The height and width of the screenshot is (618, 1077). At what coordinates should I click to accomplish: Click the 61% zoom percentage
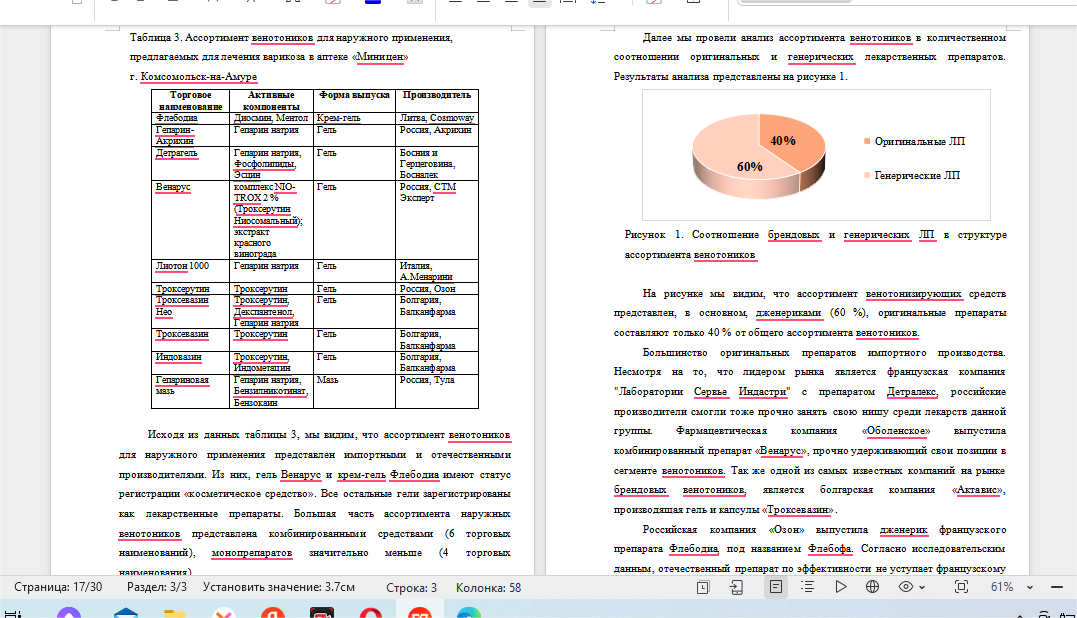click(1002, 587)
